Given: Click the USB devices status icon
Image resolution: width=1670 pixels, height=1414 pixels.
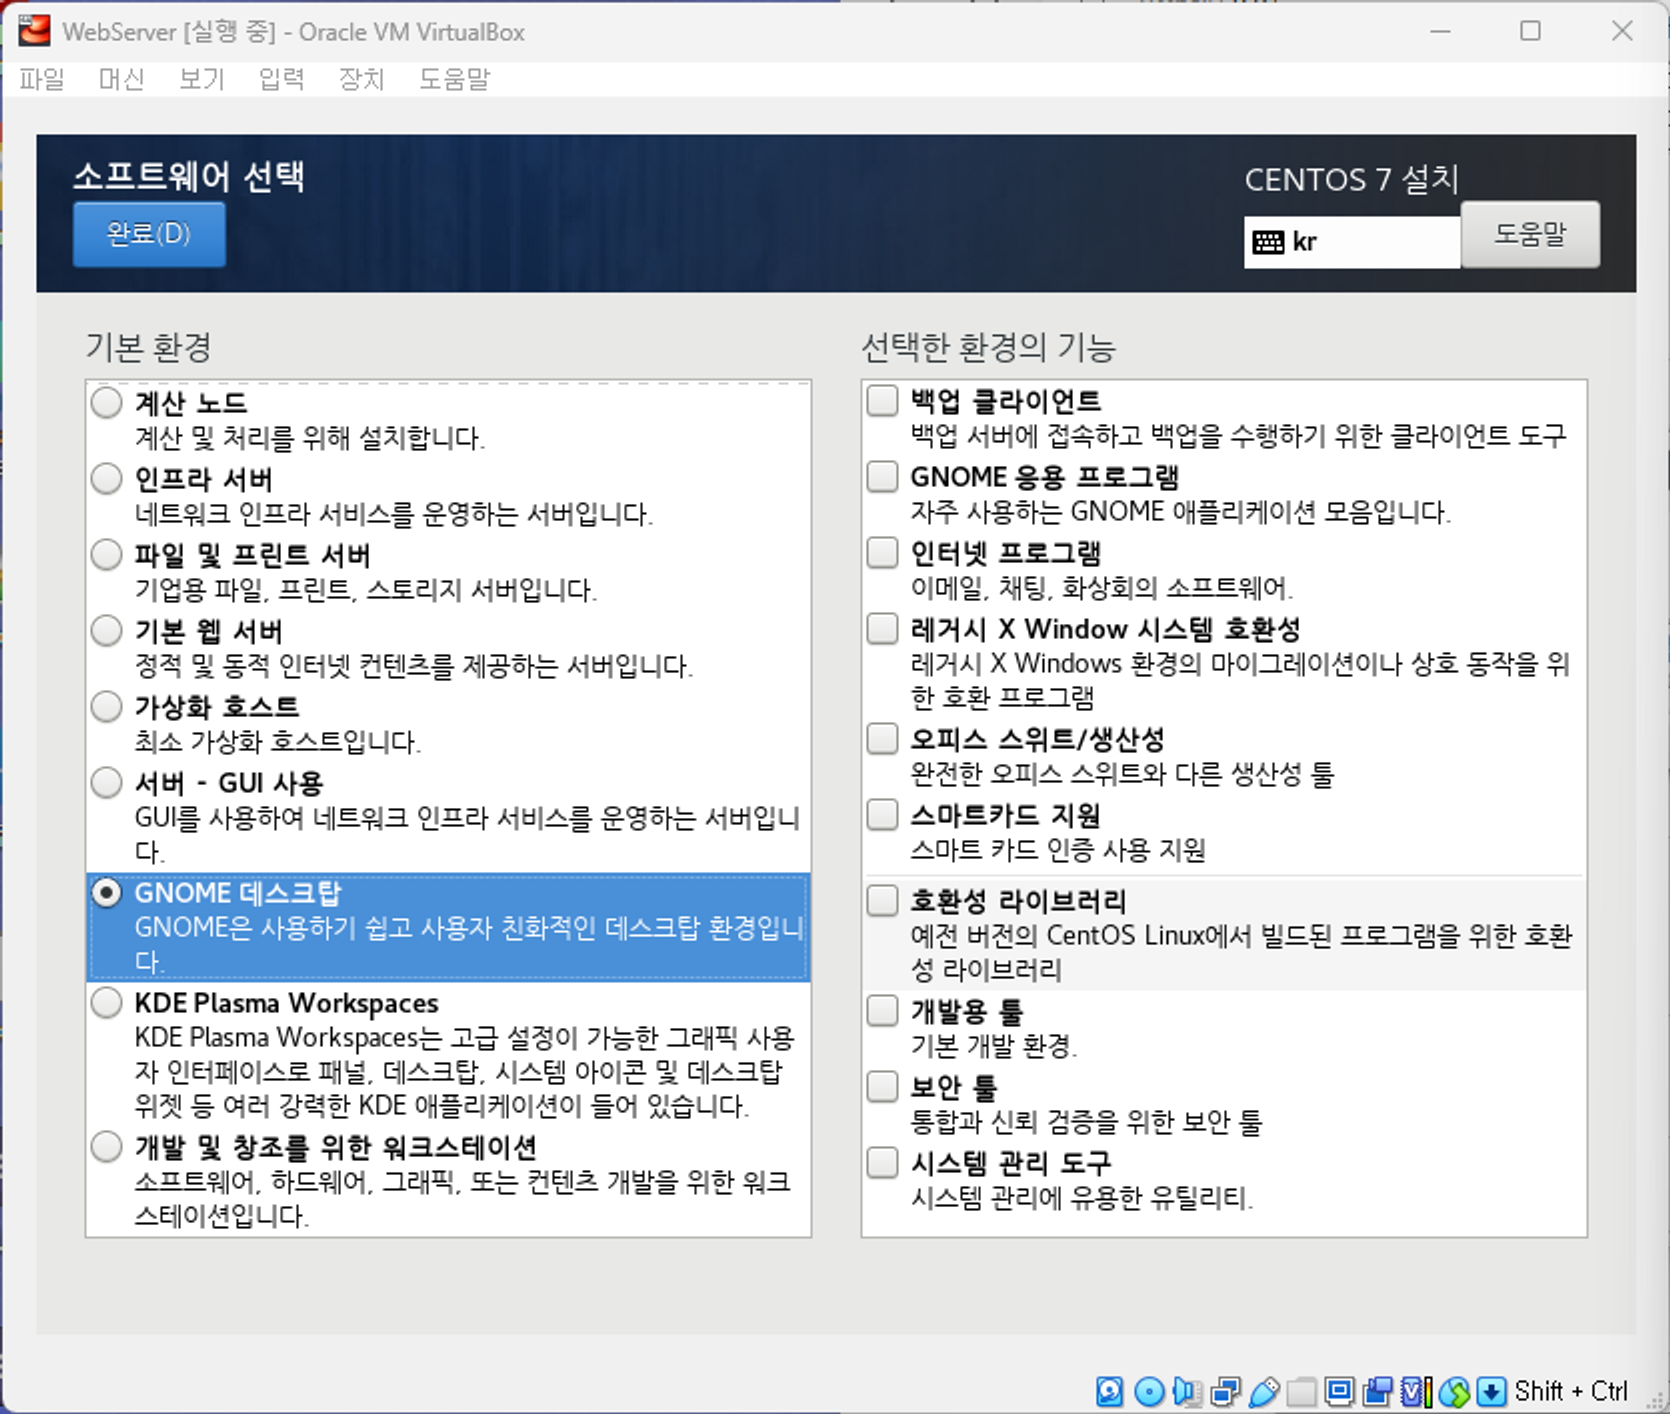Looking at the screenshot, I should pyautogui.click(x=1264, y=1391).
